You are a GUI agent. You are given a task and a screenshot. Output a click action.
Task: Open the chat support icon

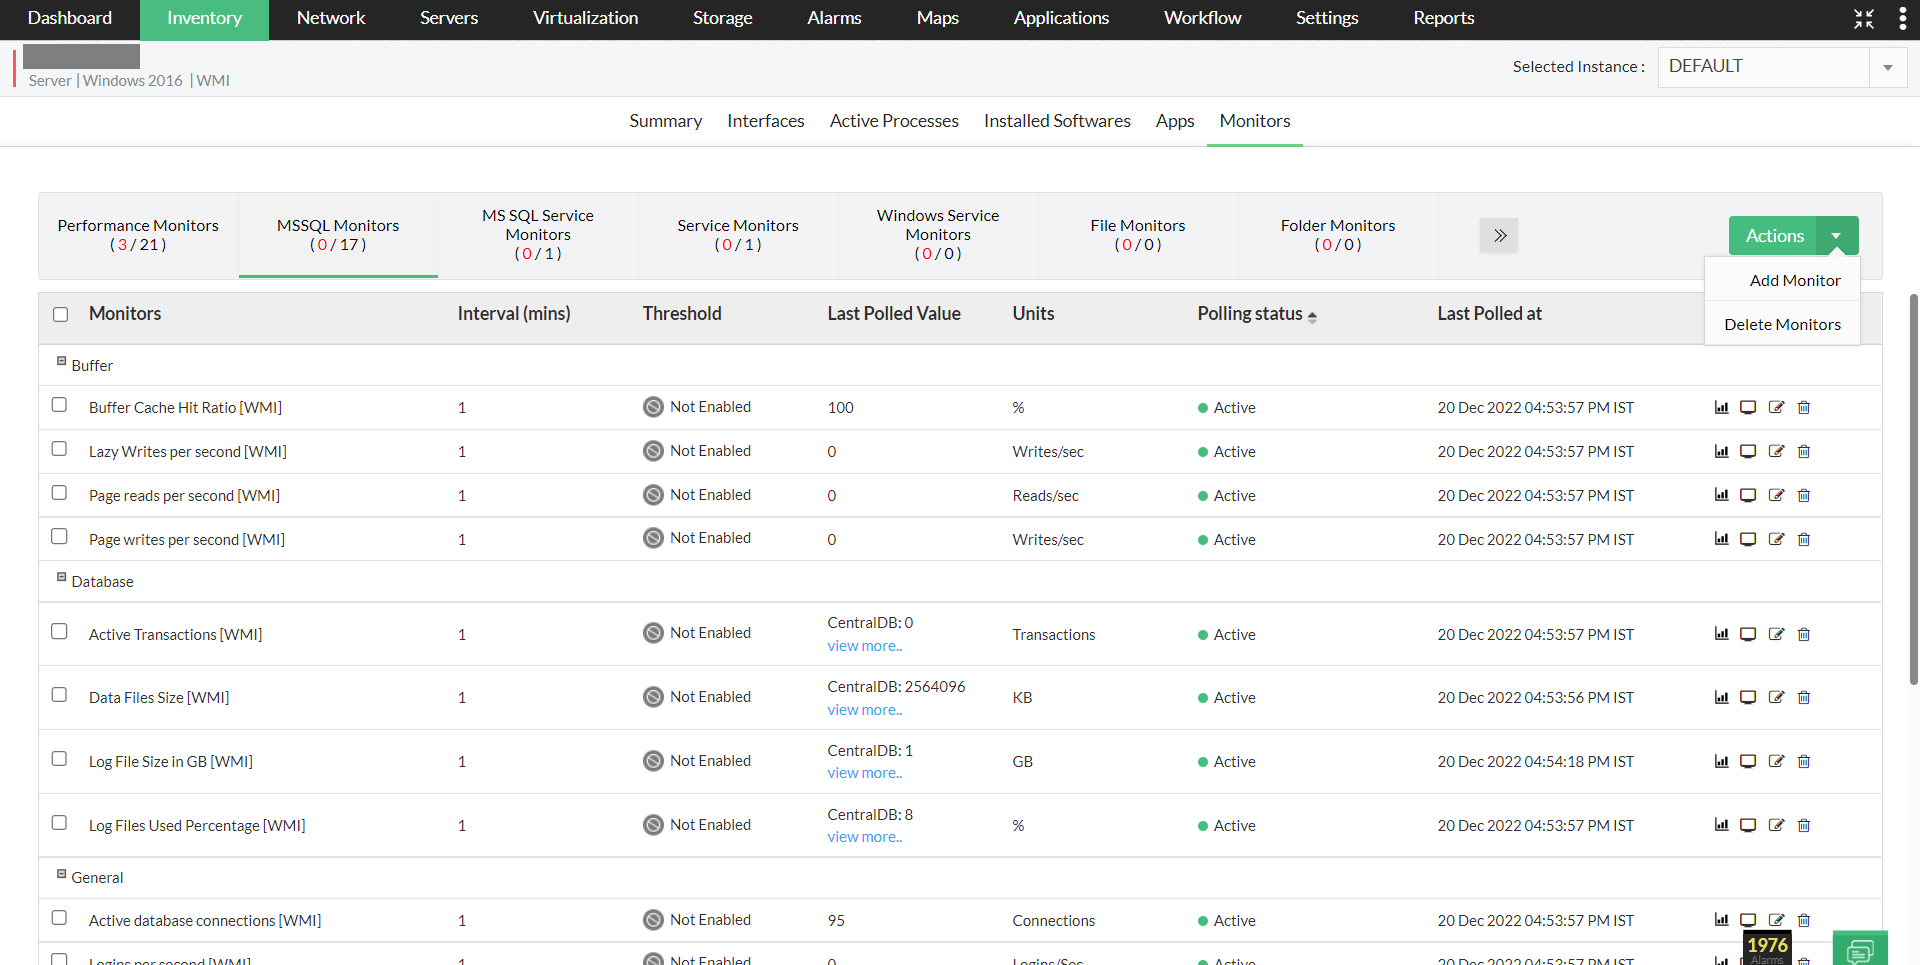tap(1860, 950)
